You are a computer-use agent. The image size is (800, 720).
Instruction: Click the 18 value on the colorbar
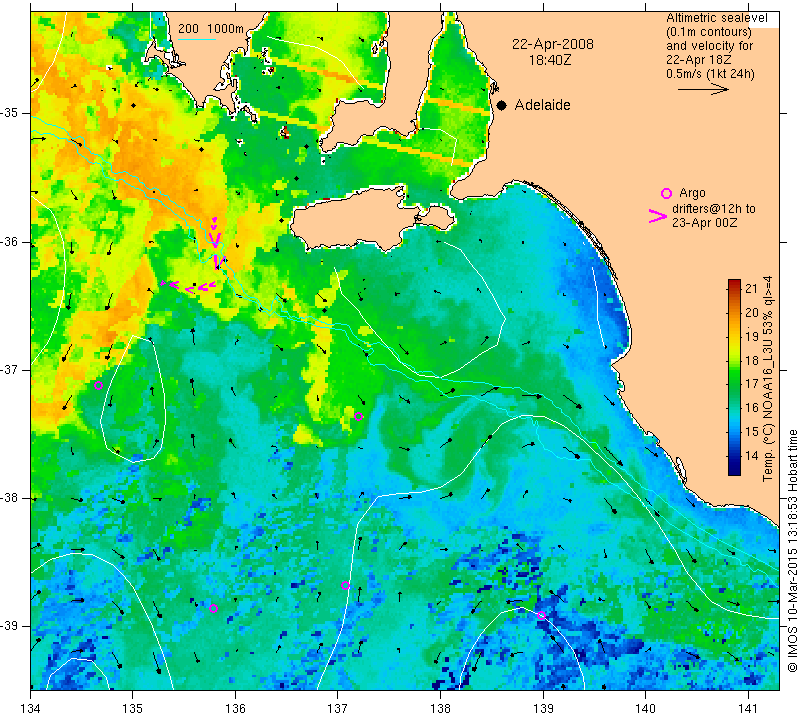752,360
